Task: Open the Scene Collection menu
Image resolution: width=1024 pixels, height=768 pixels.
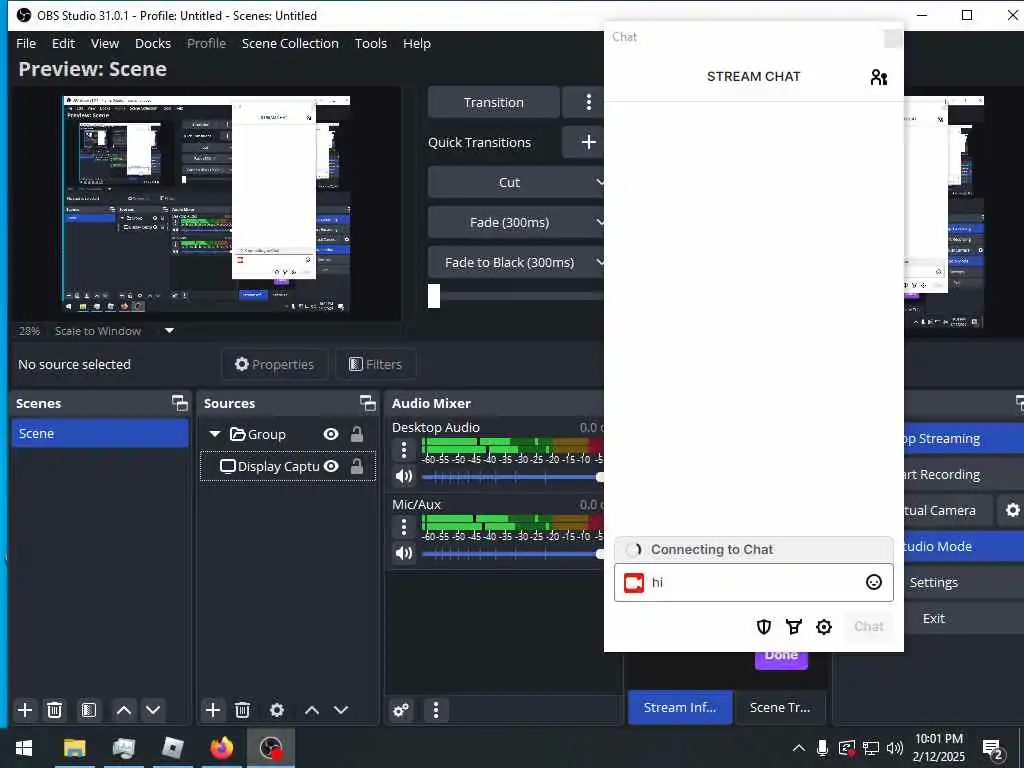Action: tap(290, 43)
